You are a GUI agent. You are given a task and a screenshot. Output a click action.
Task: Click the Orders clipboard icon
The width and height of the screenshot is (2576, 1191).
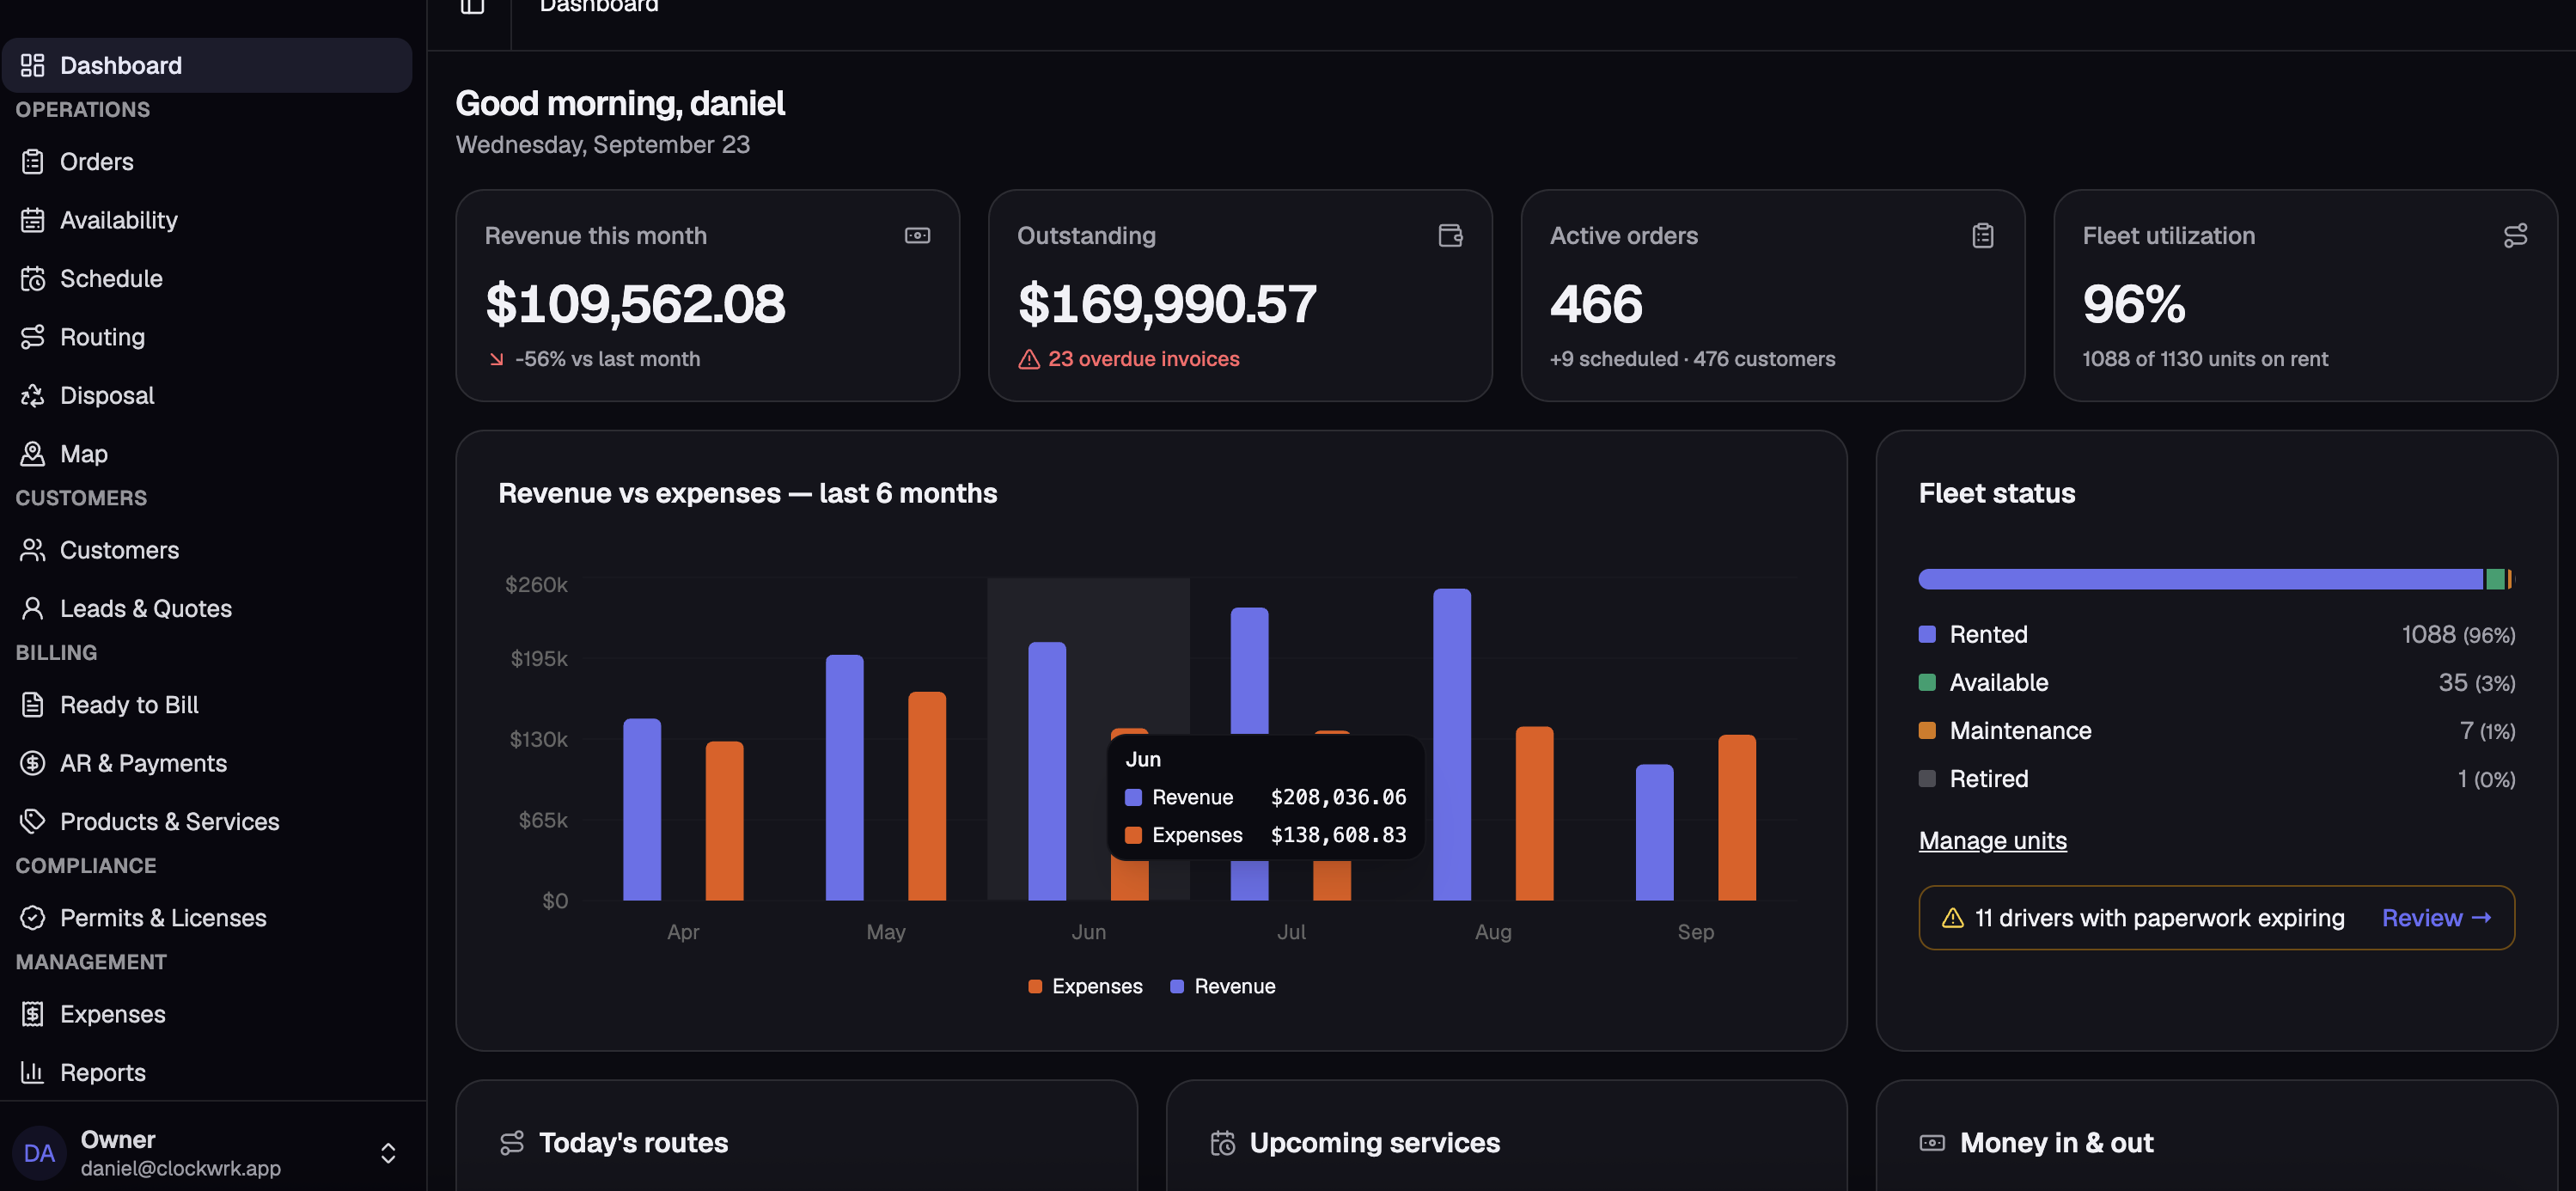tap(32, 161)
